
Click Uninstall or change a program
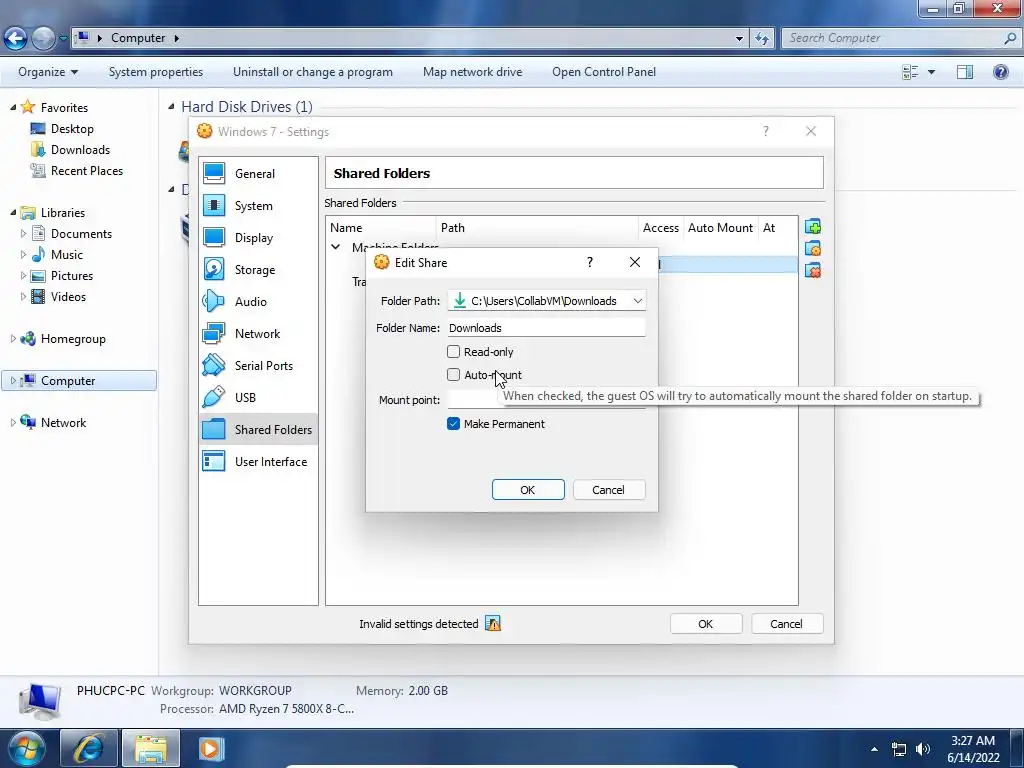coord(313,72)
